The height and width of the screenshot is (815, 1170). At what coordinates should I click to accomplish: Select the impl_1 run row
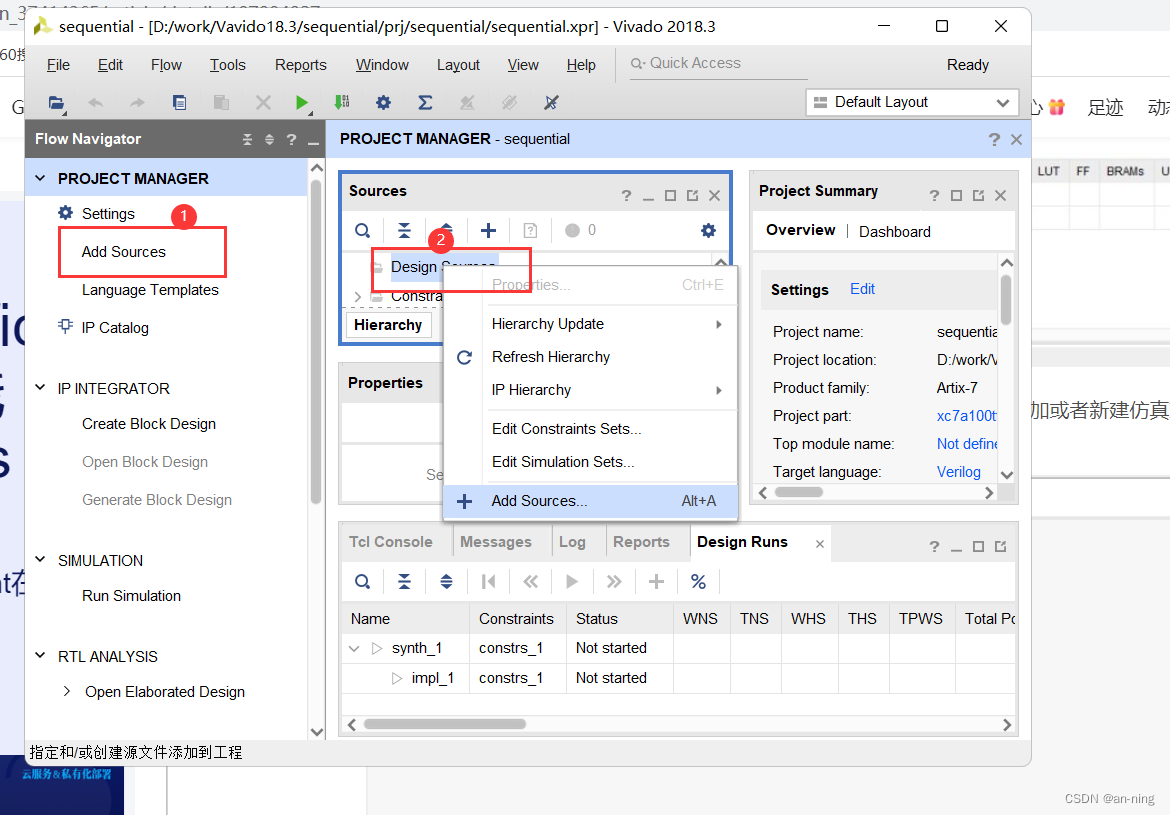click(x=678, y=678)
